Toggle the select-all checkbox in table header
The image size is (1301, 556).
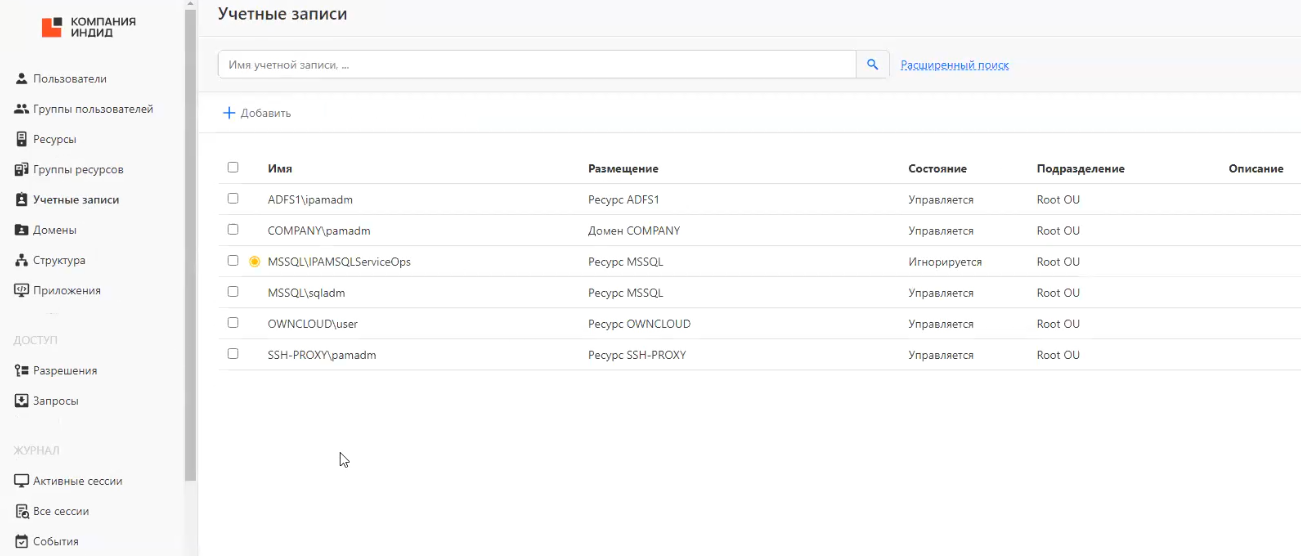233,168
